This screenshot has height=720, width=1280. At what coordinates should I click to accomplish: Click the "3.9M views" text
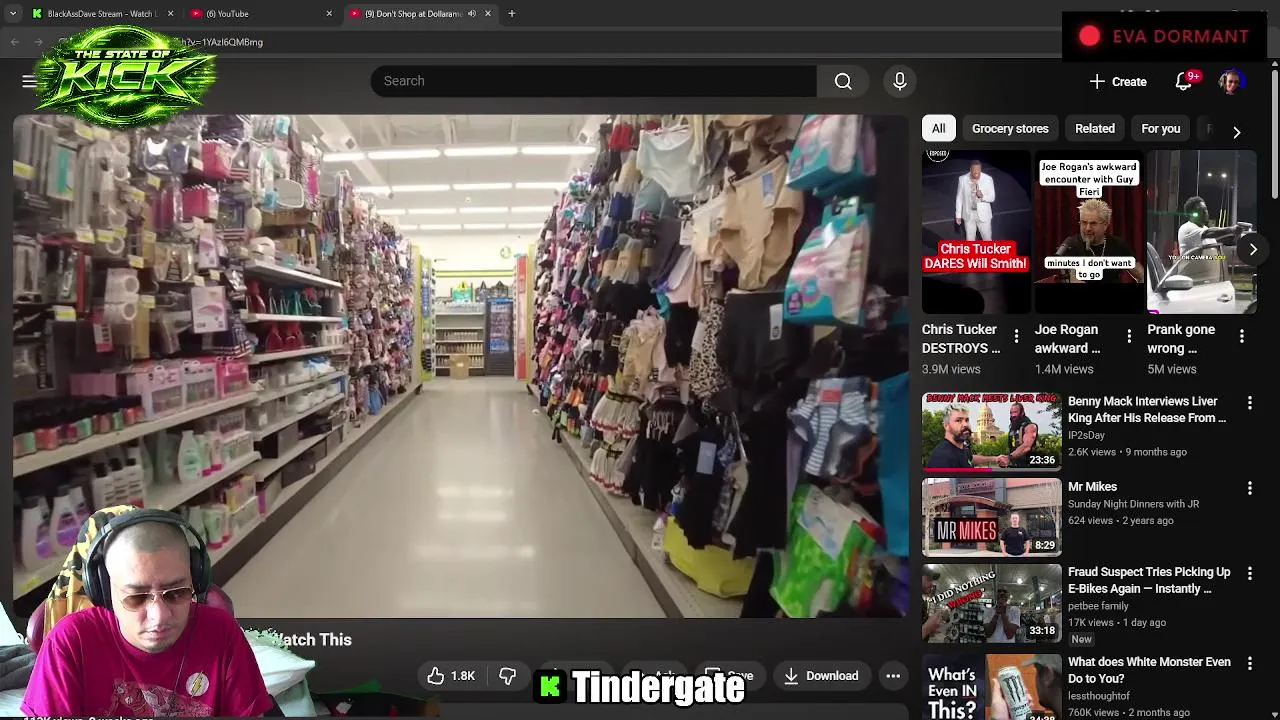(x=951, y=369)
